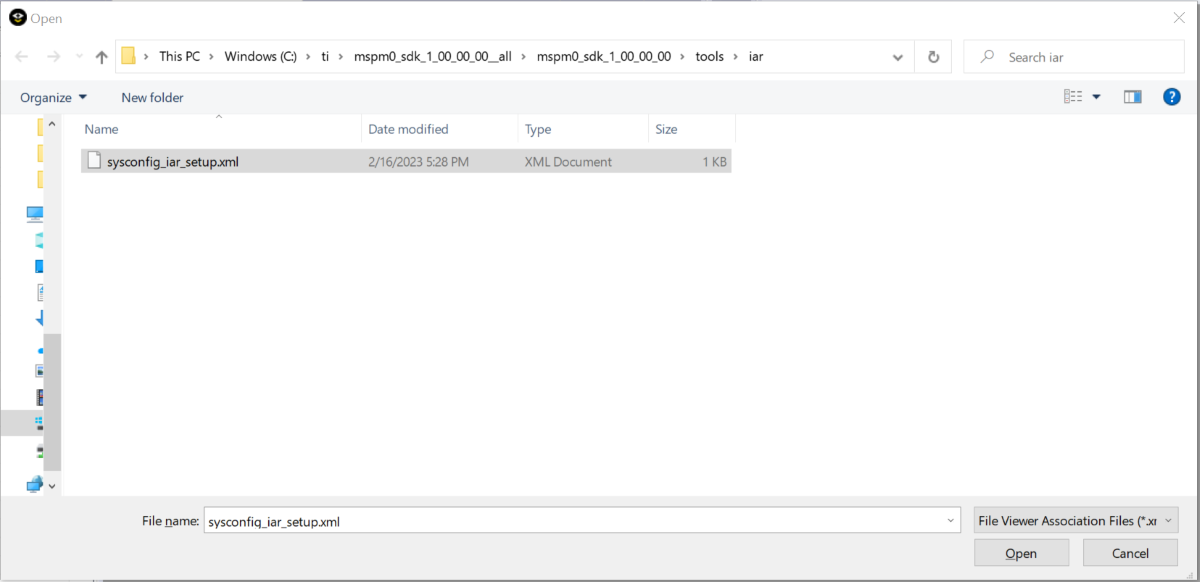Open the File name history dropdown
Image resolution: width=1200 pixels, height=582 pixels.
950,521
